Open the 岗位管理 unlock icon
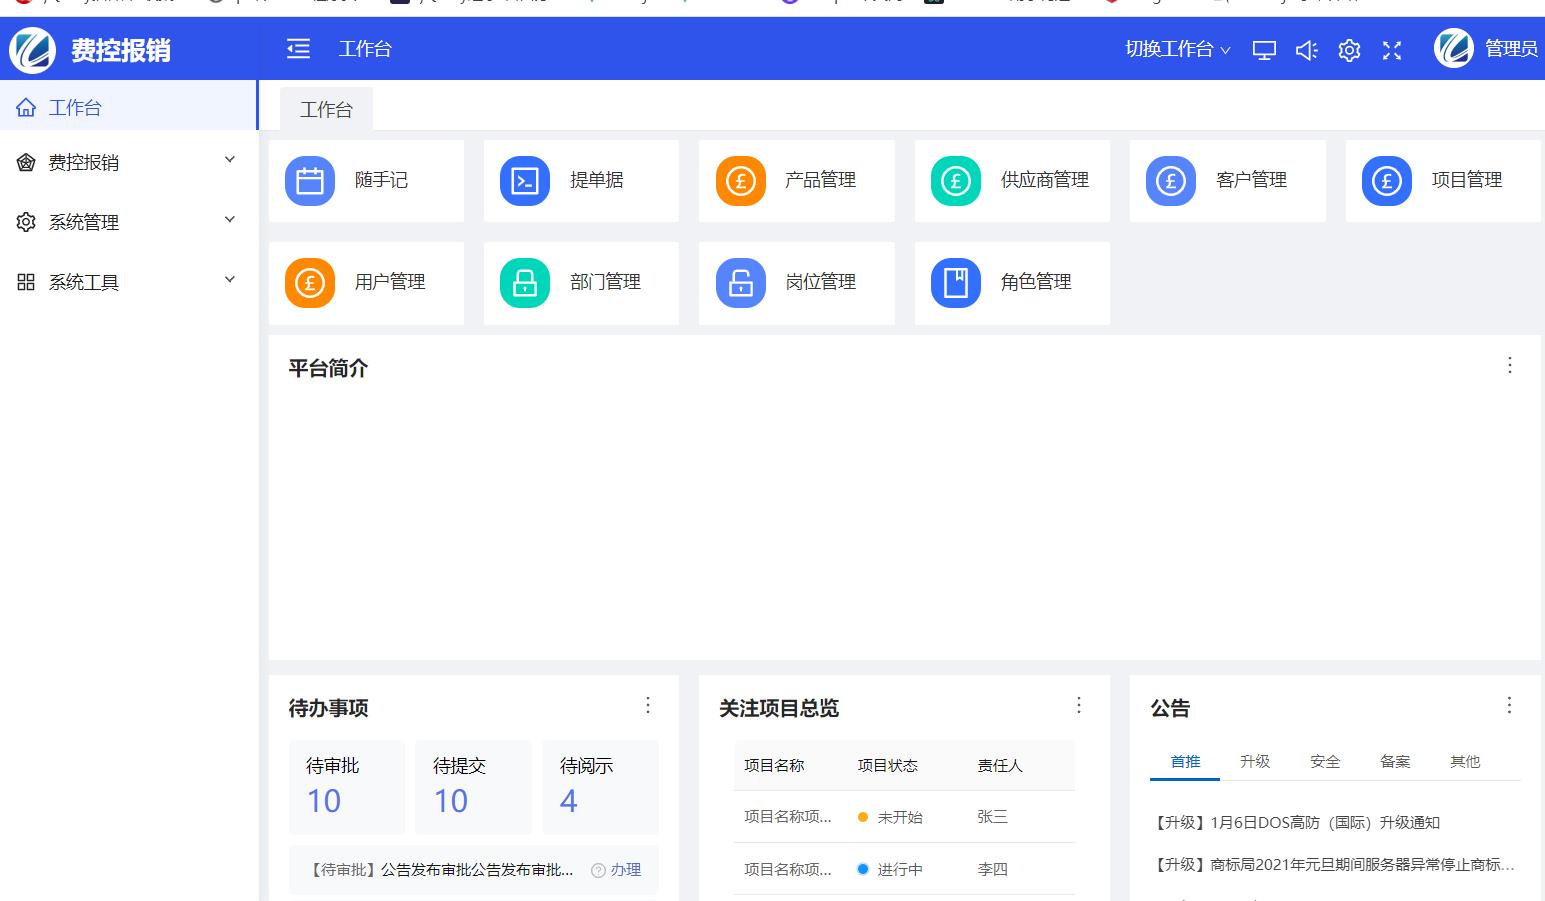 pos(741,283)
